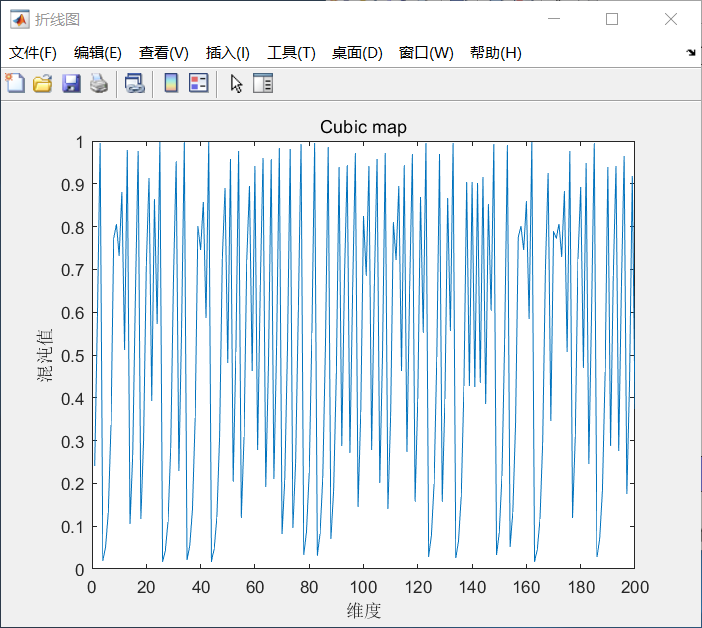
Task: Click the window title text 折线图
Action: (57, 20)
